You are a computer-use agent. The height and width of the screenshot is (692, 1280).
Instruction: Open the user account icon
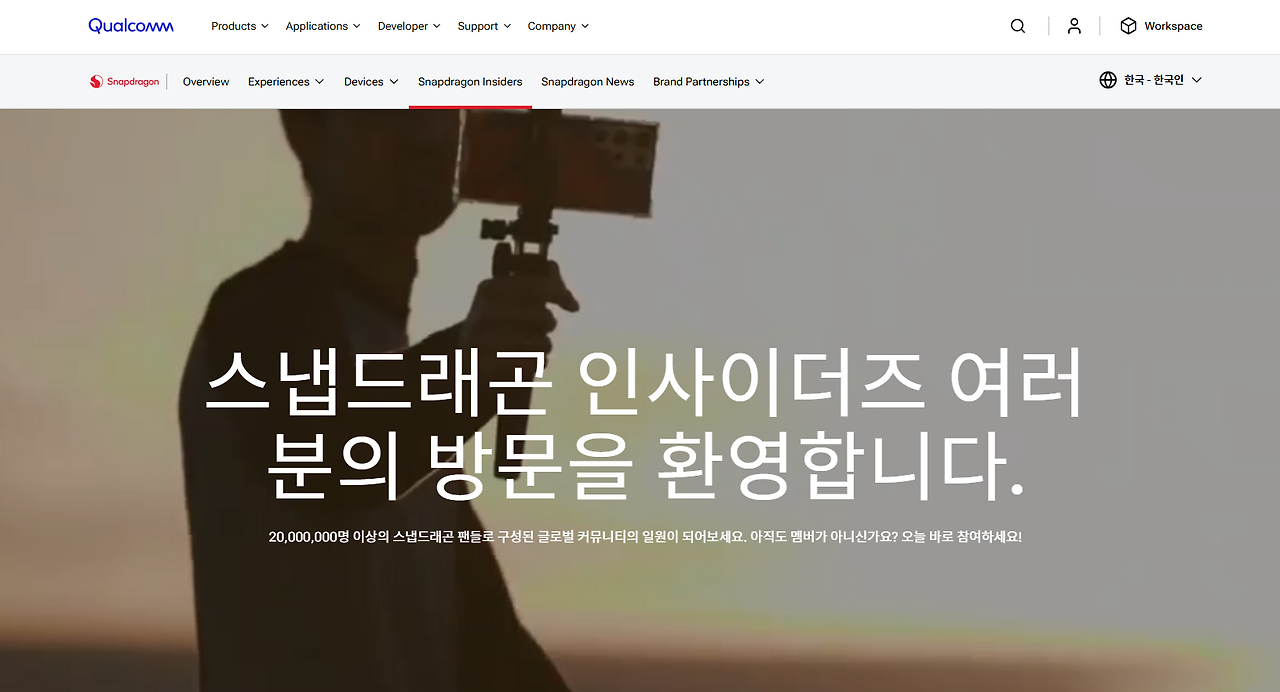(x=1074, y=26)
